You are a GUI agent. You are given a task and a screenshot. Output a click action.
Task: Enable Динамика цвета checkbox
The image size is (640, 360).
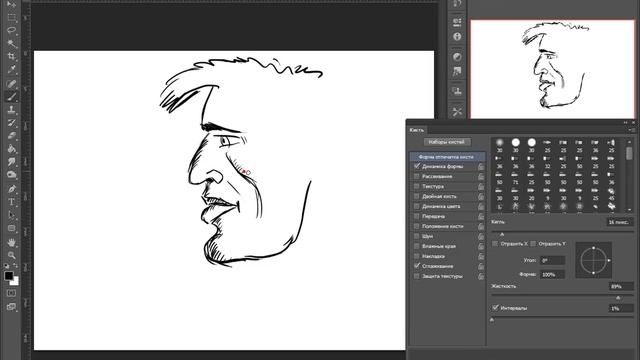(x=417, y=206)
